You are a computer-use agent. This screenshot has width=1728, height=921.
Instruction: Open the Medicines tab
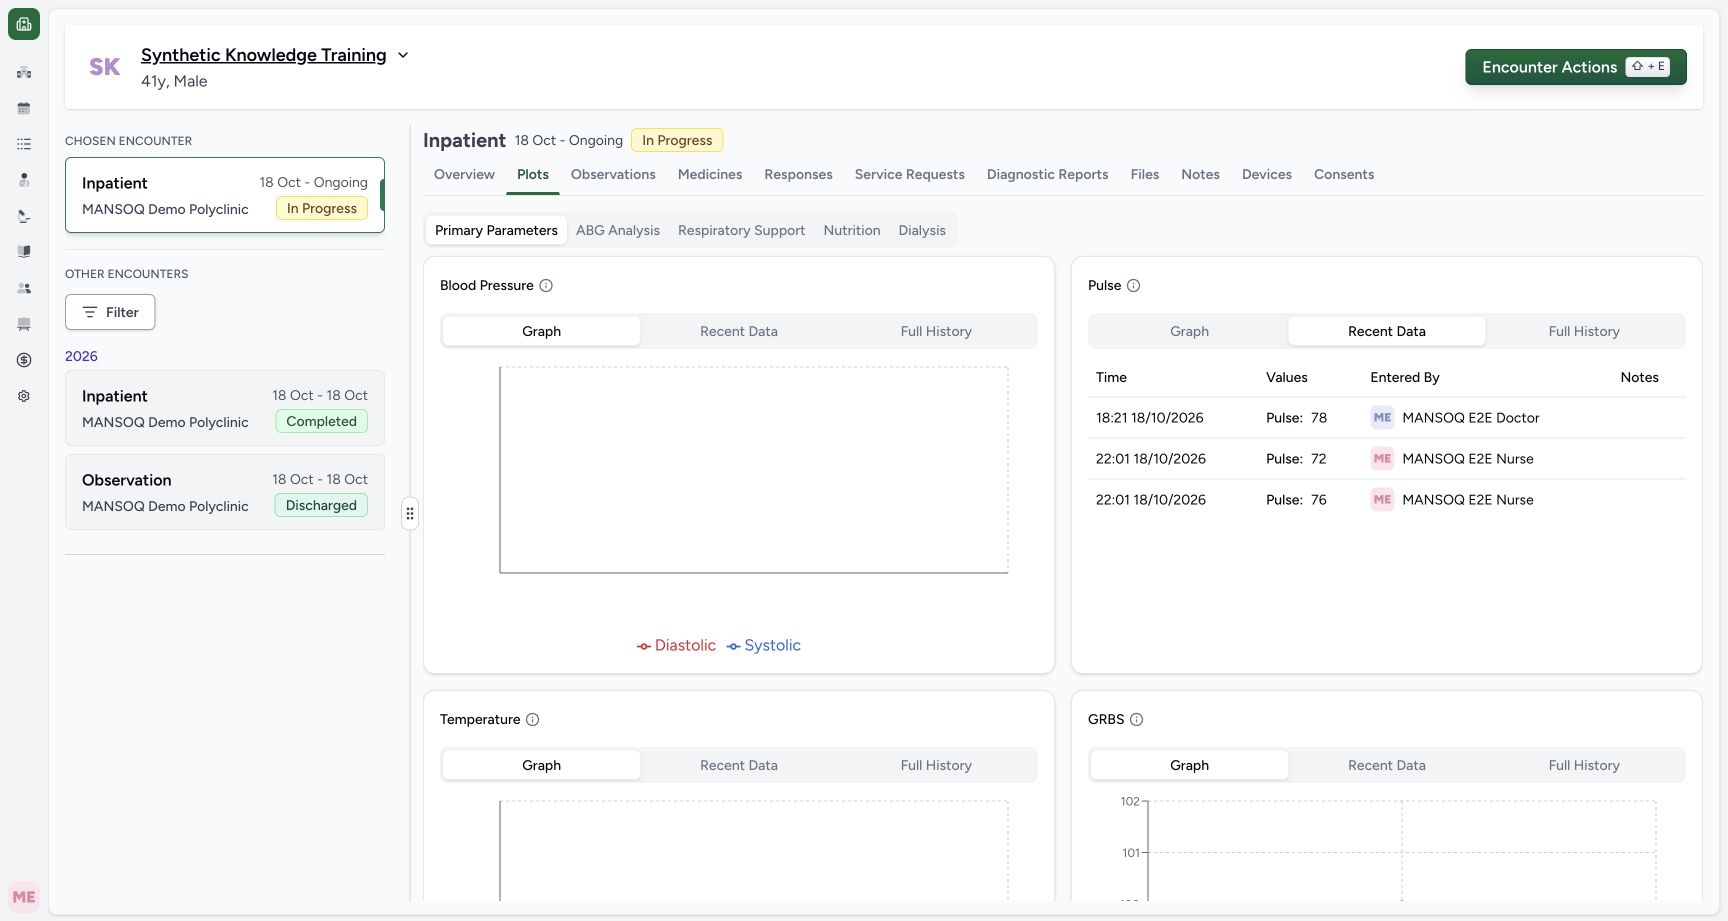click(710, 174)
